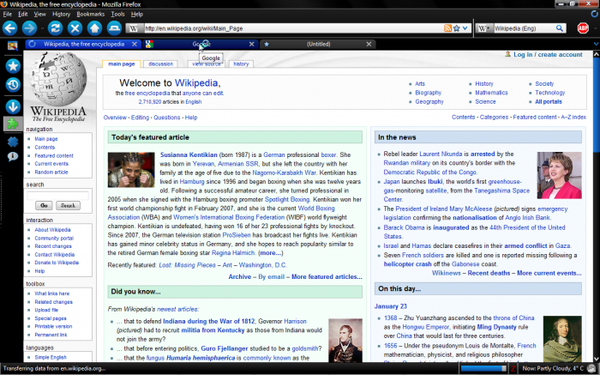
Task: Reload the page with the refresh button
Action: coord(55,28)
